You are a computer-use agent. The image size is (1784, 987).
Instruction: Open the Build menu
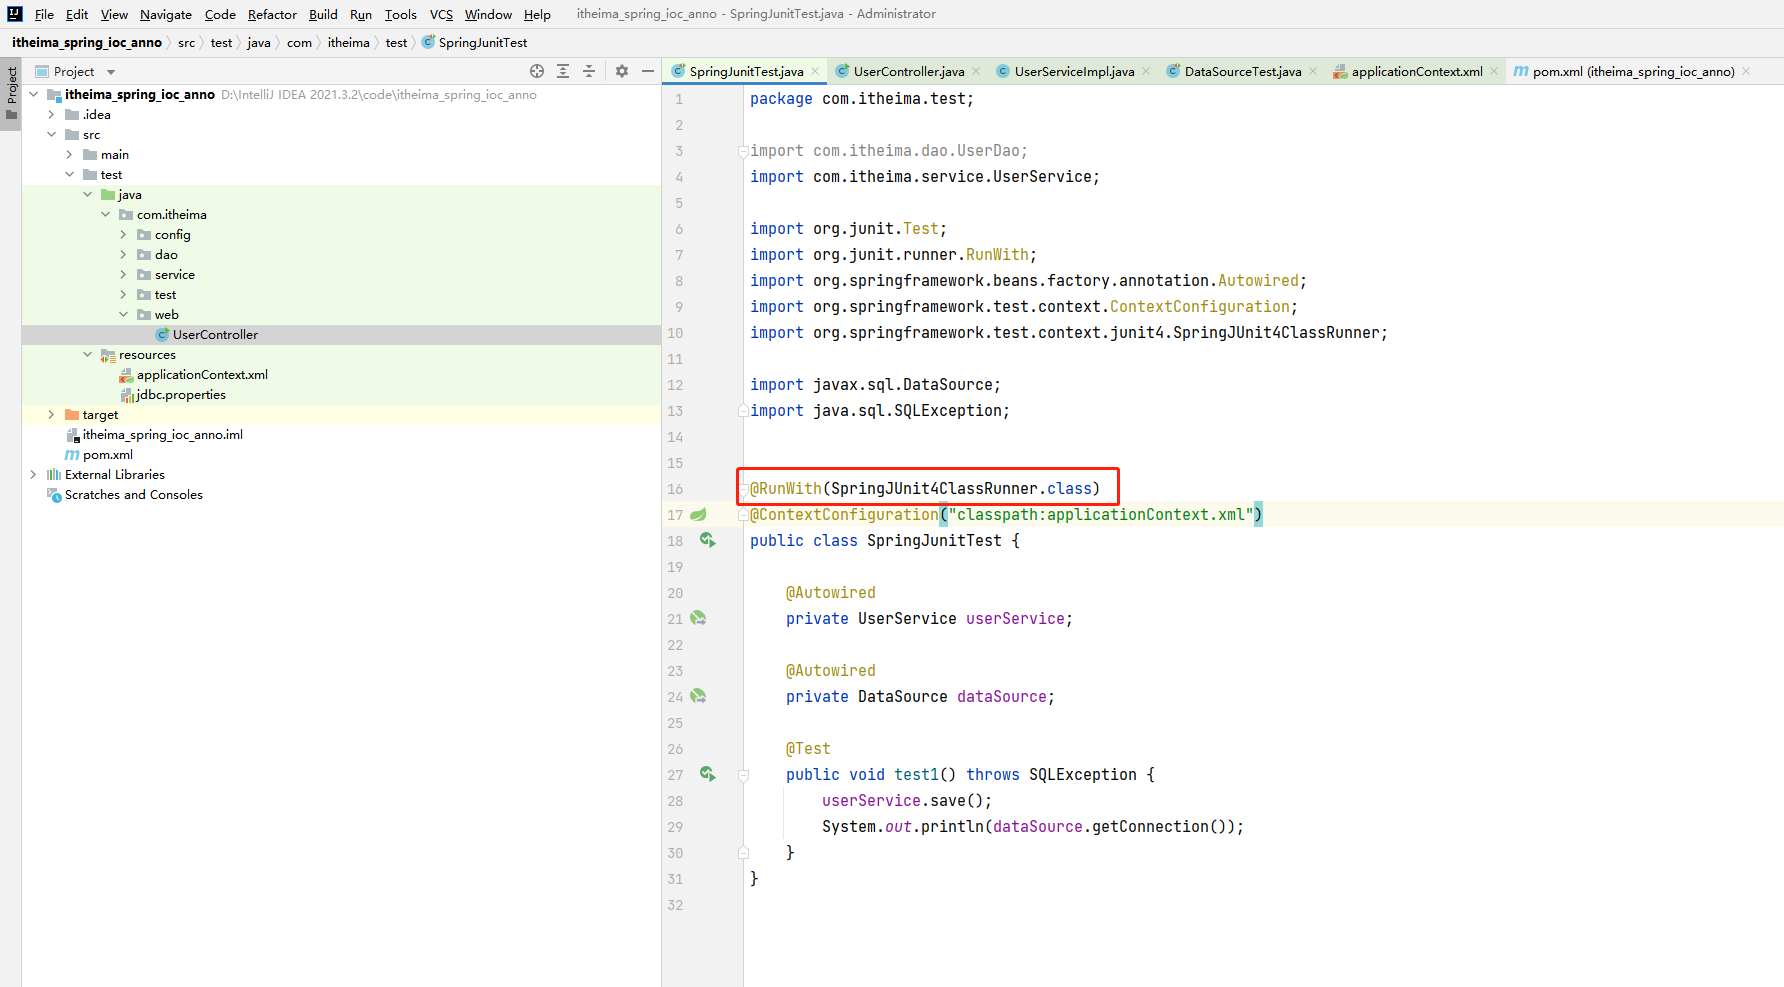(x=323, y=14)
